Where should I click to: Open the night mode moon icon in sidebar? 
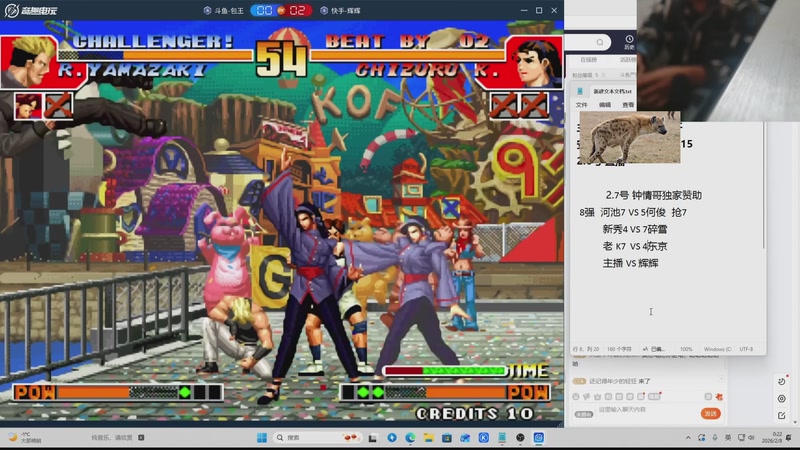click(782, 381)
